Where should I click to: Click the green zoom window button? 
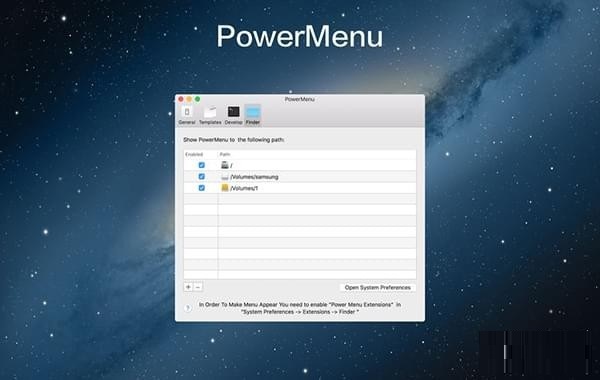click(197, 99)
